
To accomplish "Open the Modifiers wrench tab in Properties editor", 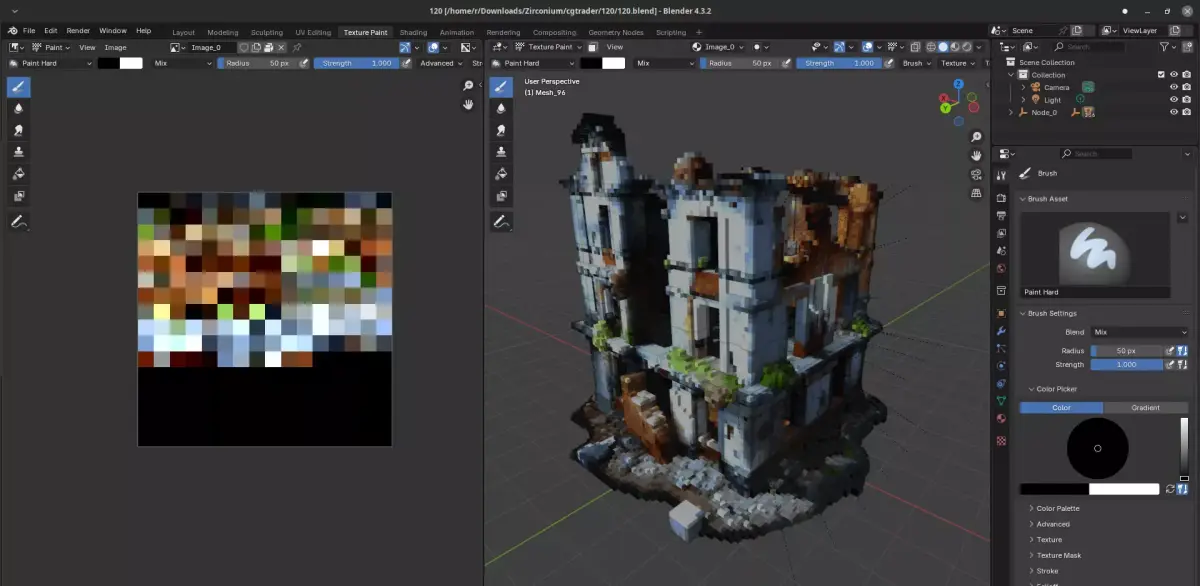I will (1001, 331).
